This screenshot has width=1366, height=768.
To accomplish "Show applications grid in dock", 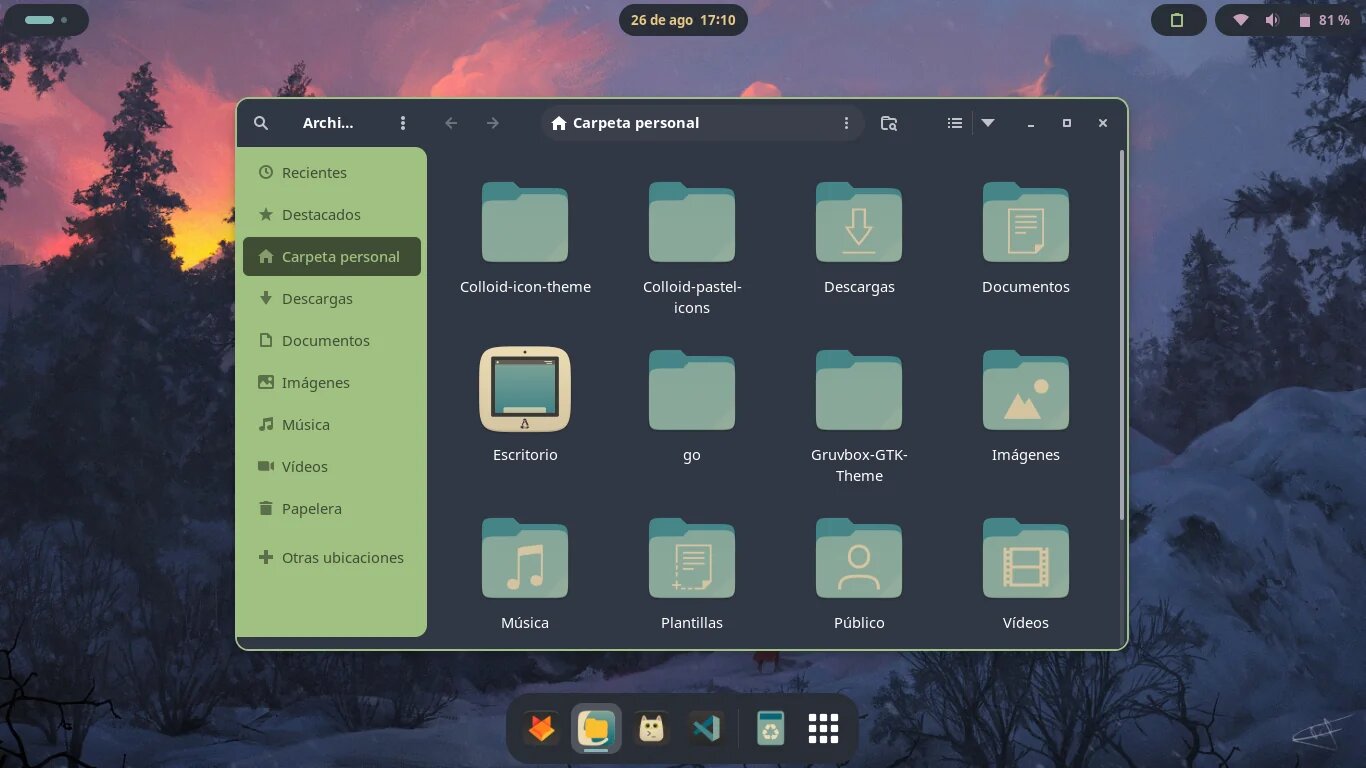I will point(823,728).
